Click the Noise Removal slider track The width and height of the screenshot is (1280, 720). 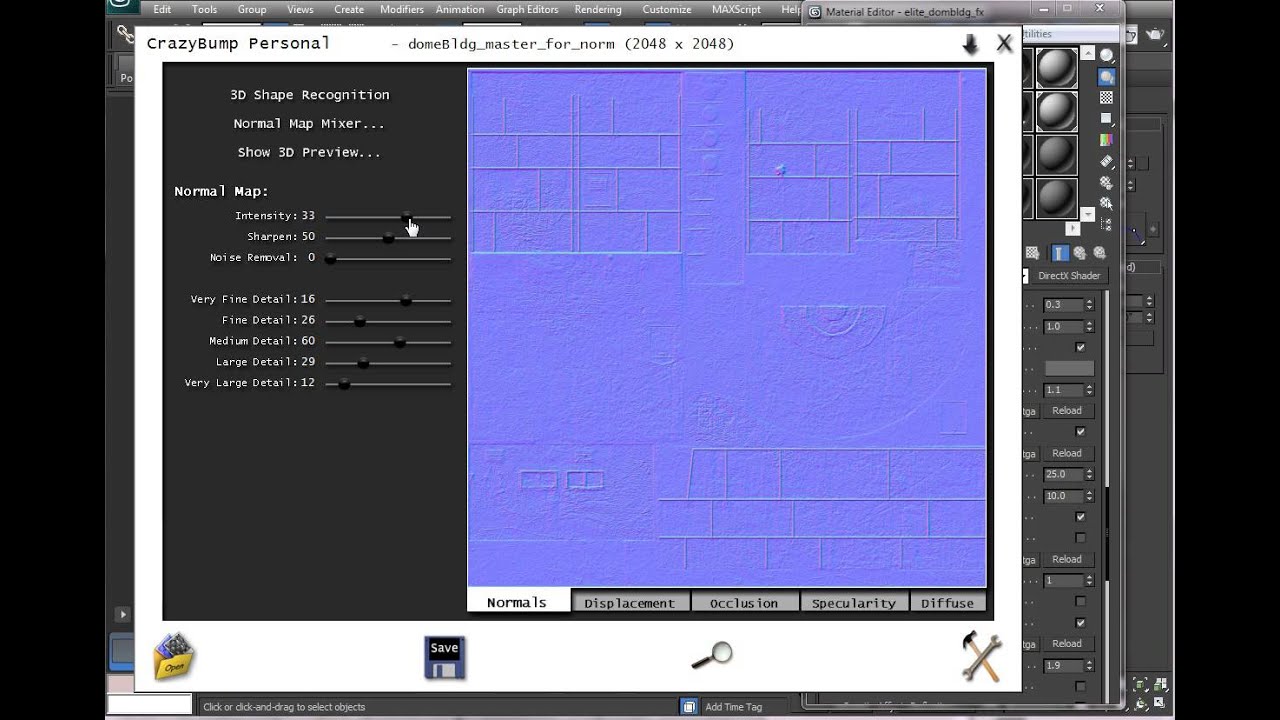pos(388,258)
